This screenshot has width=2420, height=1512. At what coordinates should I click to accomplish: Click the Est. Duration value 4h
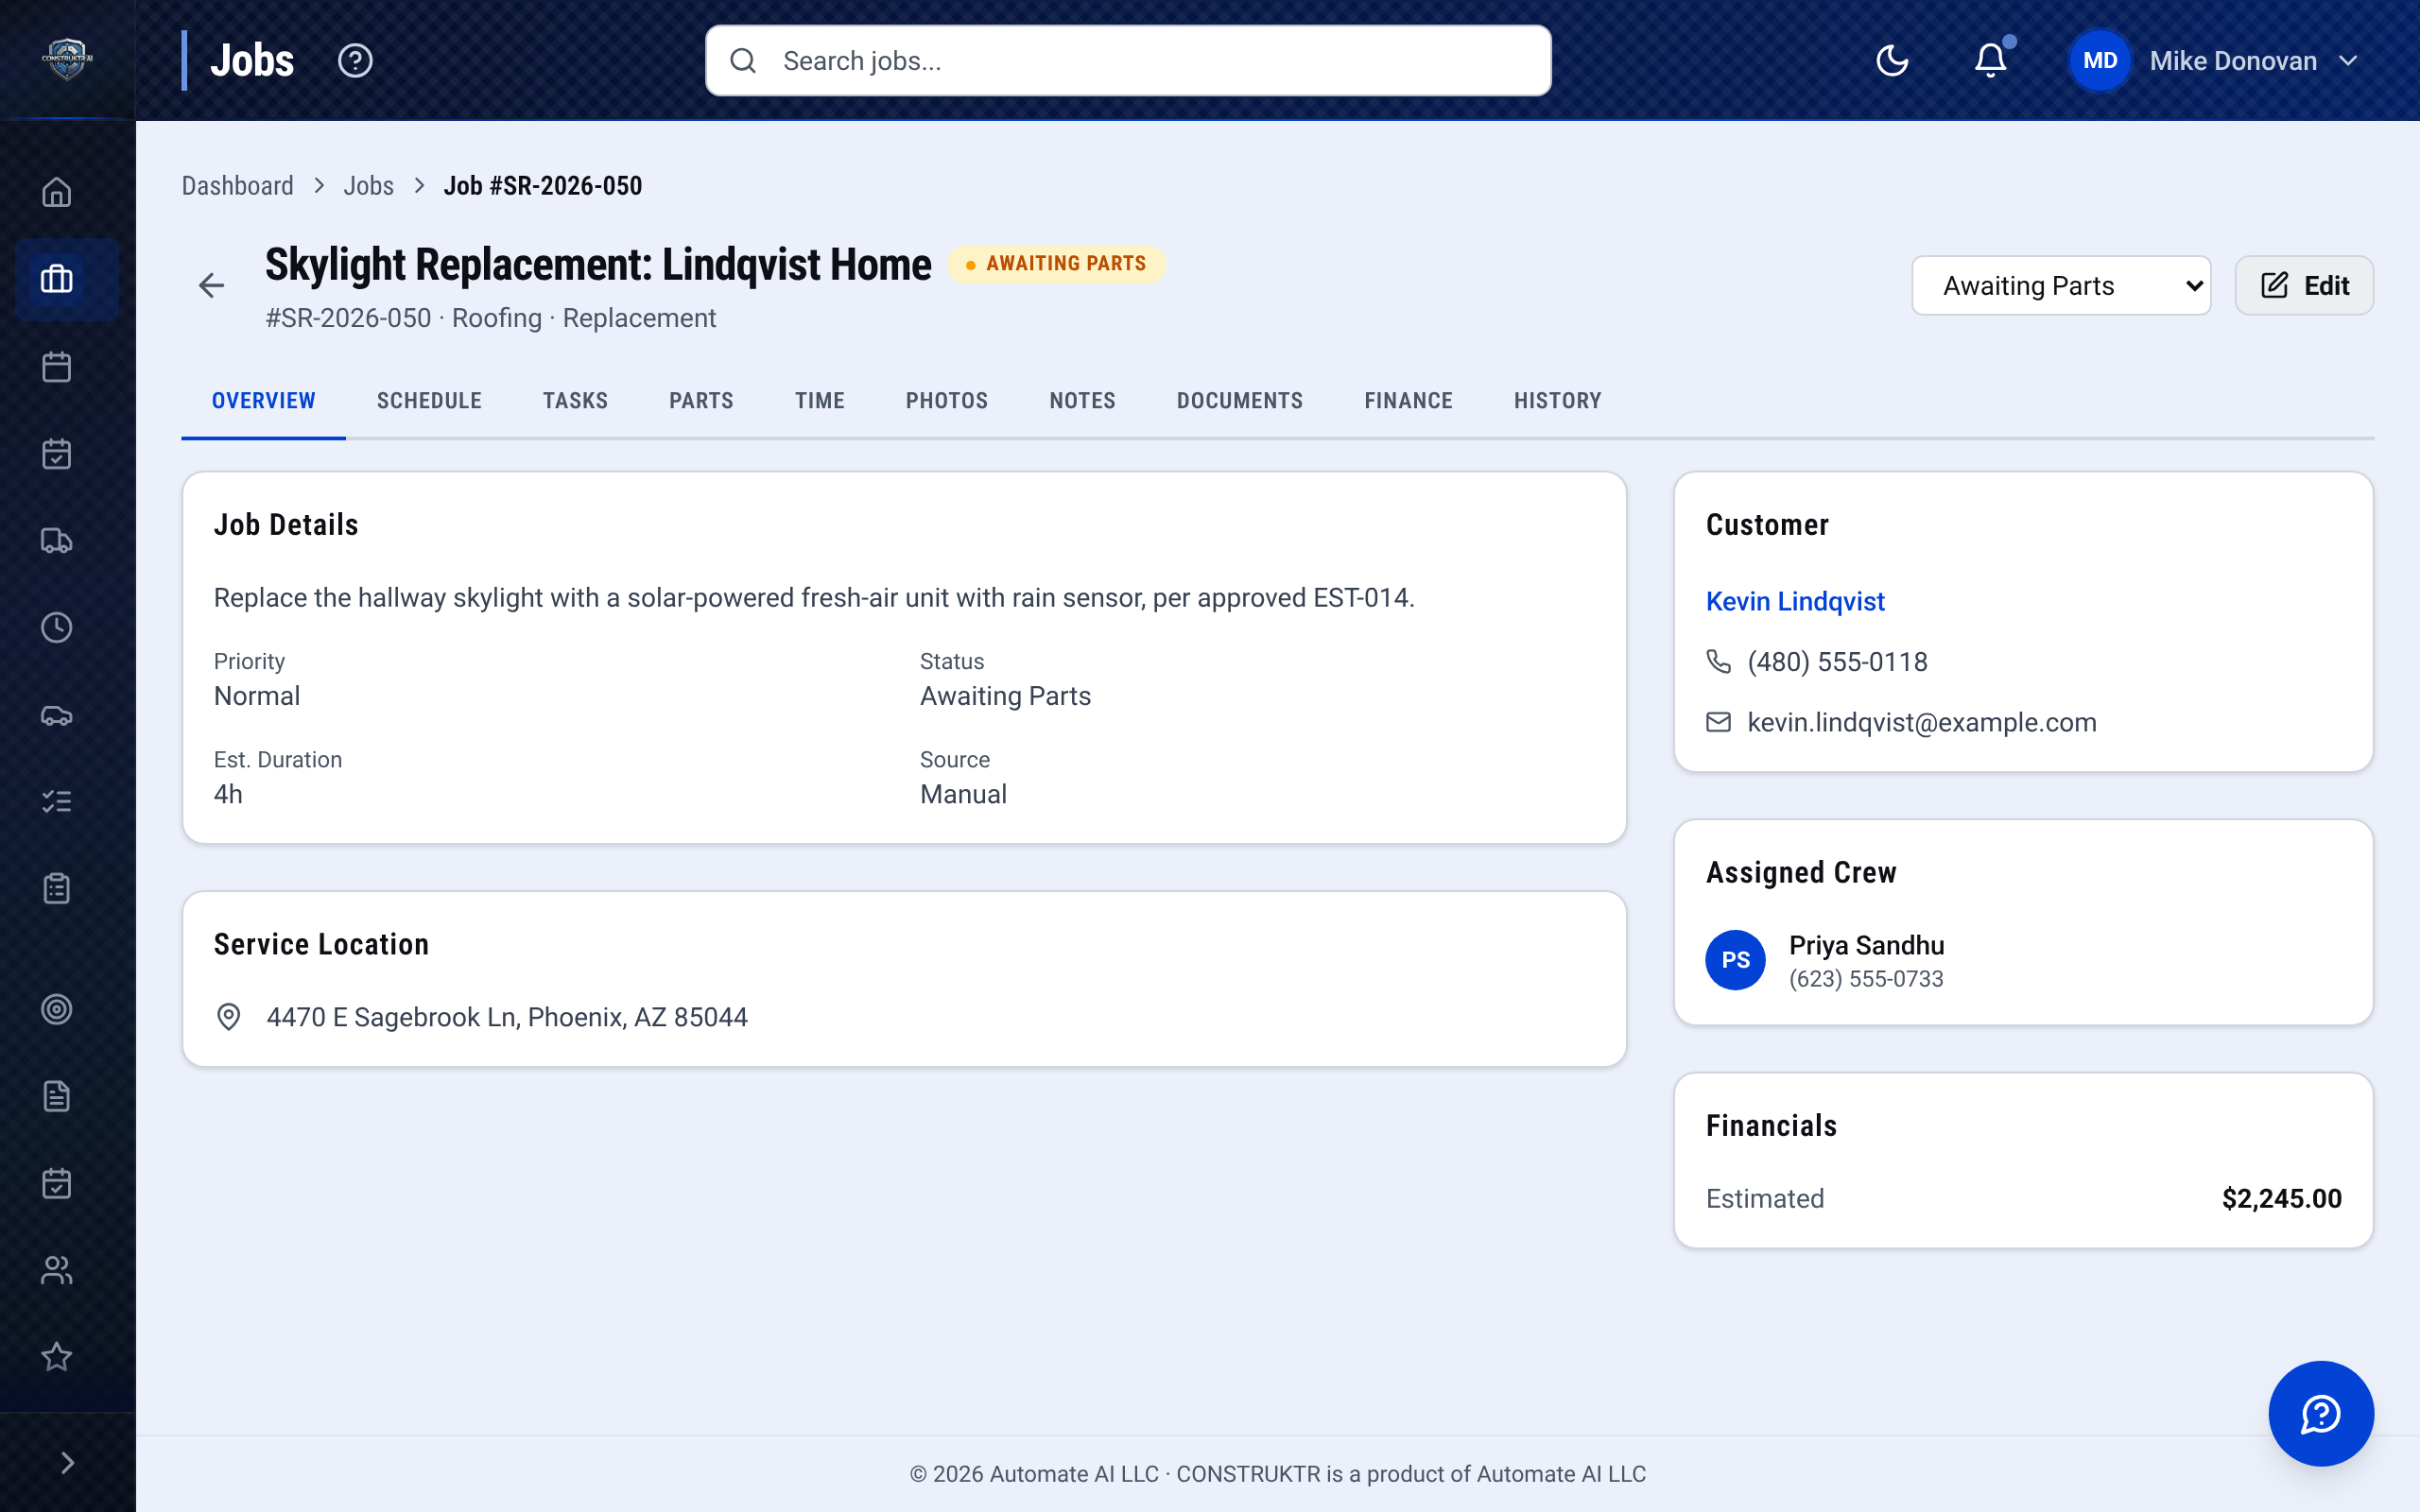(x=228, y=794)
